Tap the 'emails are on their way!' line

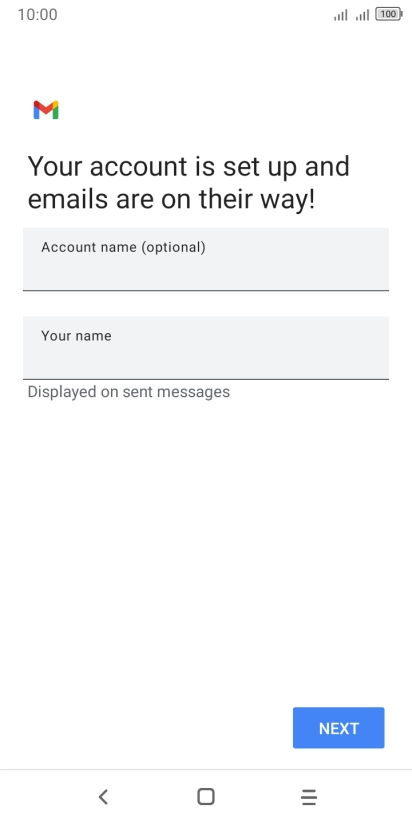coord(171,200)
